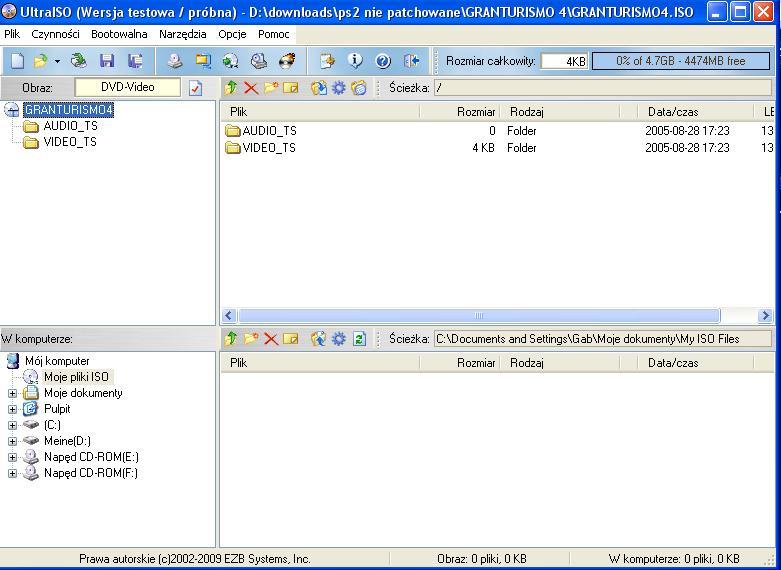
Task: Click the Extract files icon in image pane
Action: (319, 88)
